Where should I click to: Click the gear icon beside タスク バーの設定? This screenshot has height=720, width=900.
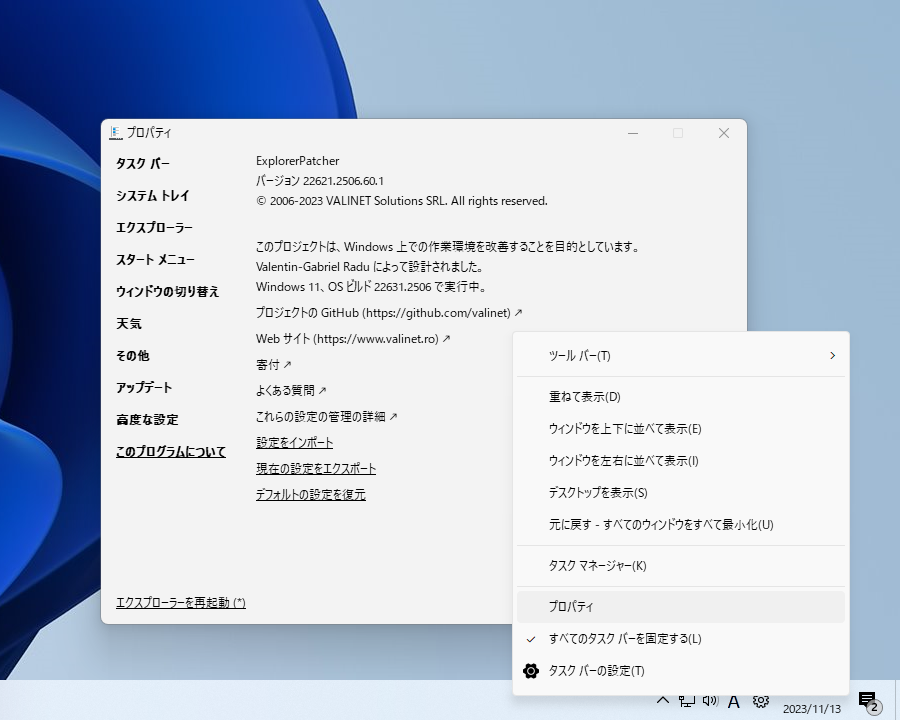pyautogui.click(x=530, y=671)
